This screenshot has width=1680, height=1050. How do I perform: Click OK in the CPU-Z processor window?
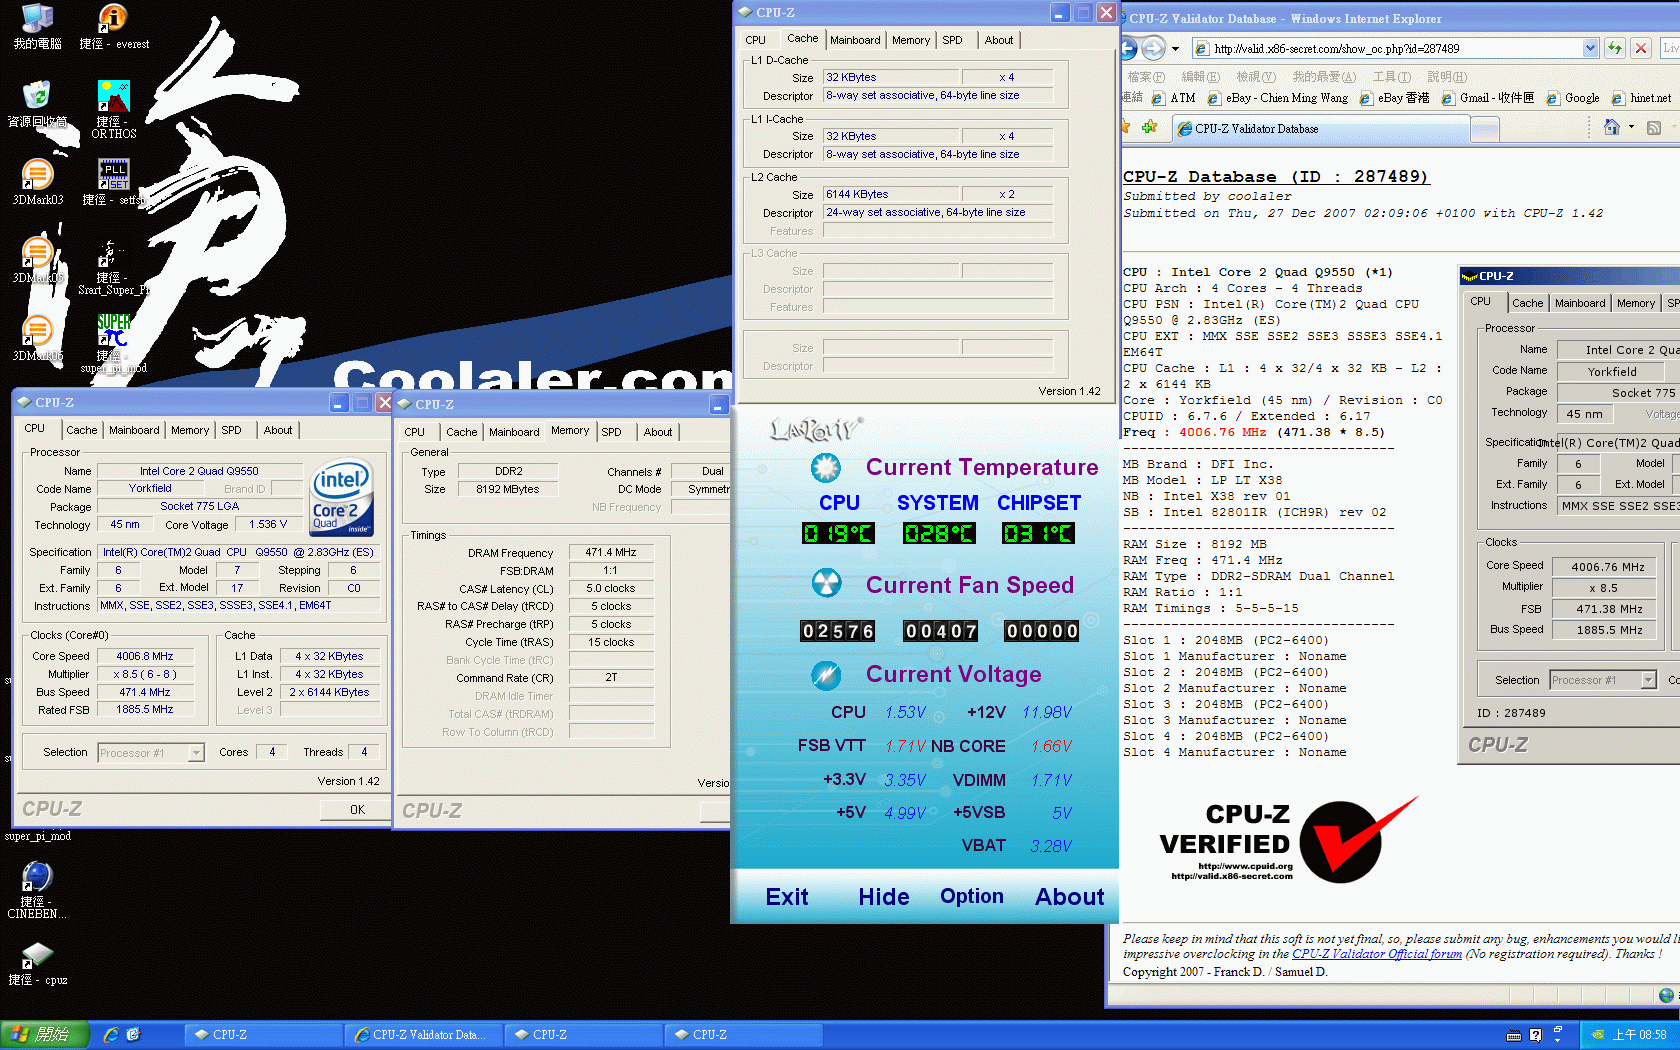point(357,810)
